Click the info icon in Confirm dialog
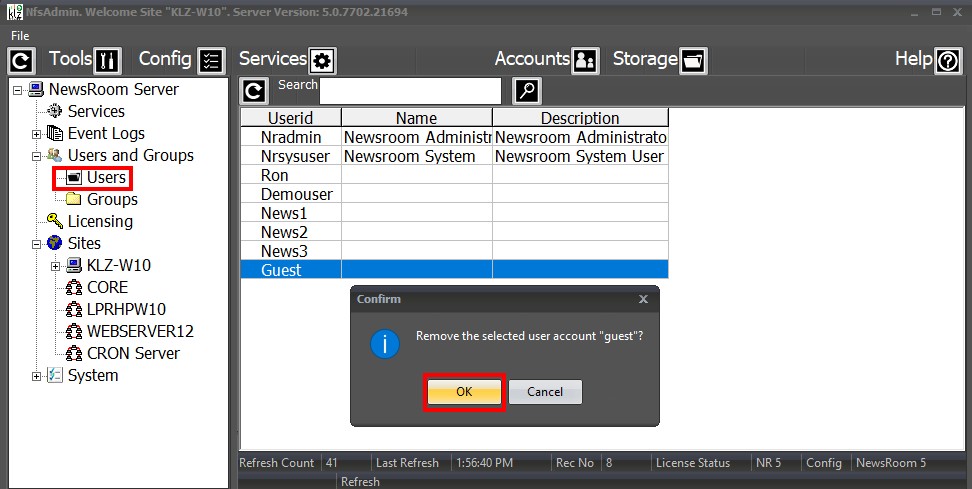 [384, 344]
